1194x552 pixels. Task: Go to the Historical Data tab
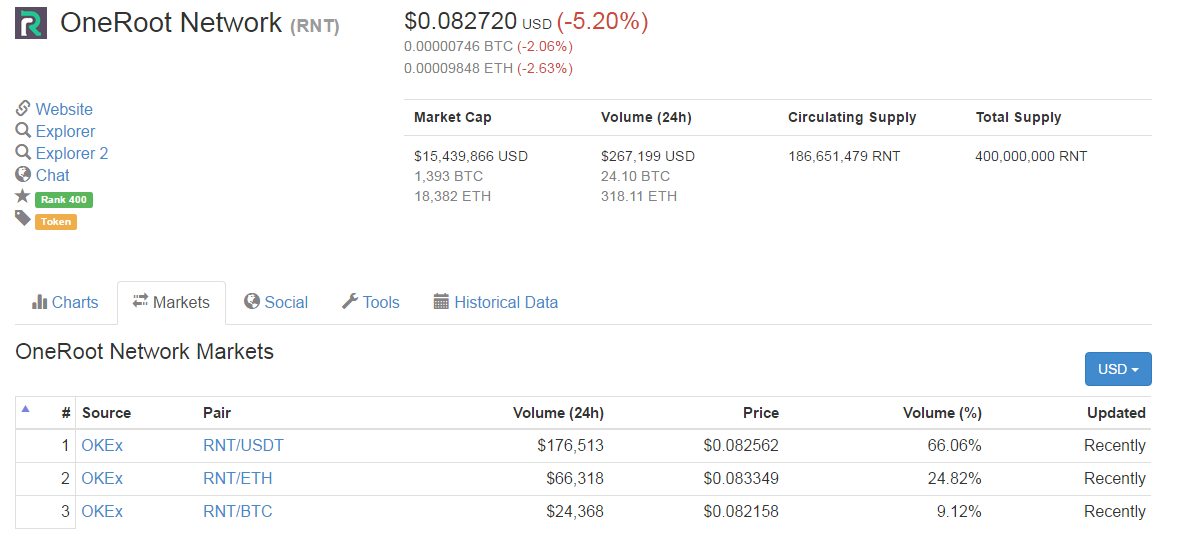(x=495, y=302)
